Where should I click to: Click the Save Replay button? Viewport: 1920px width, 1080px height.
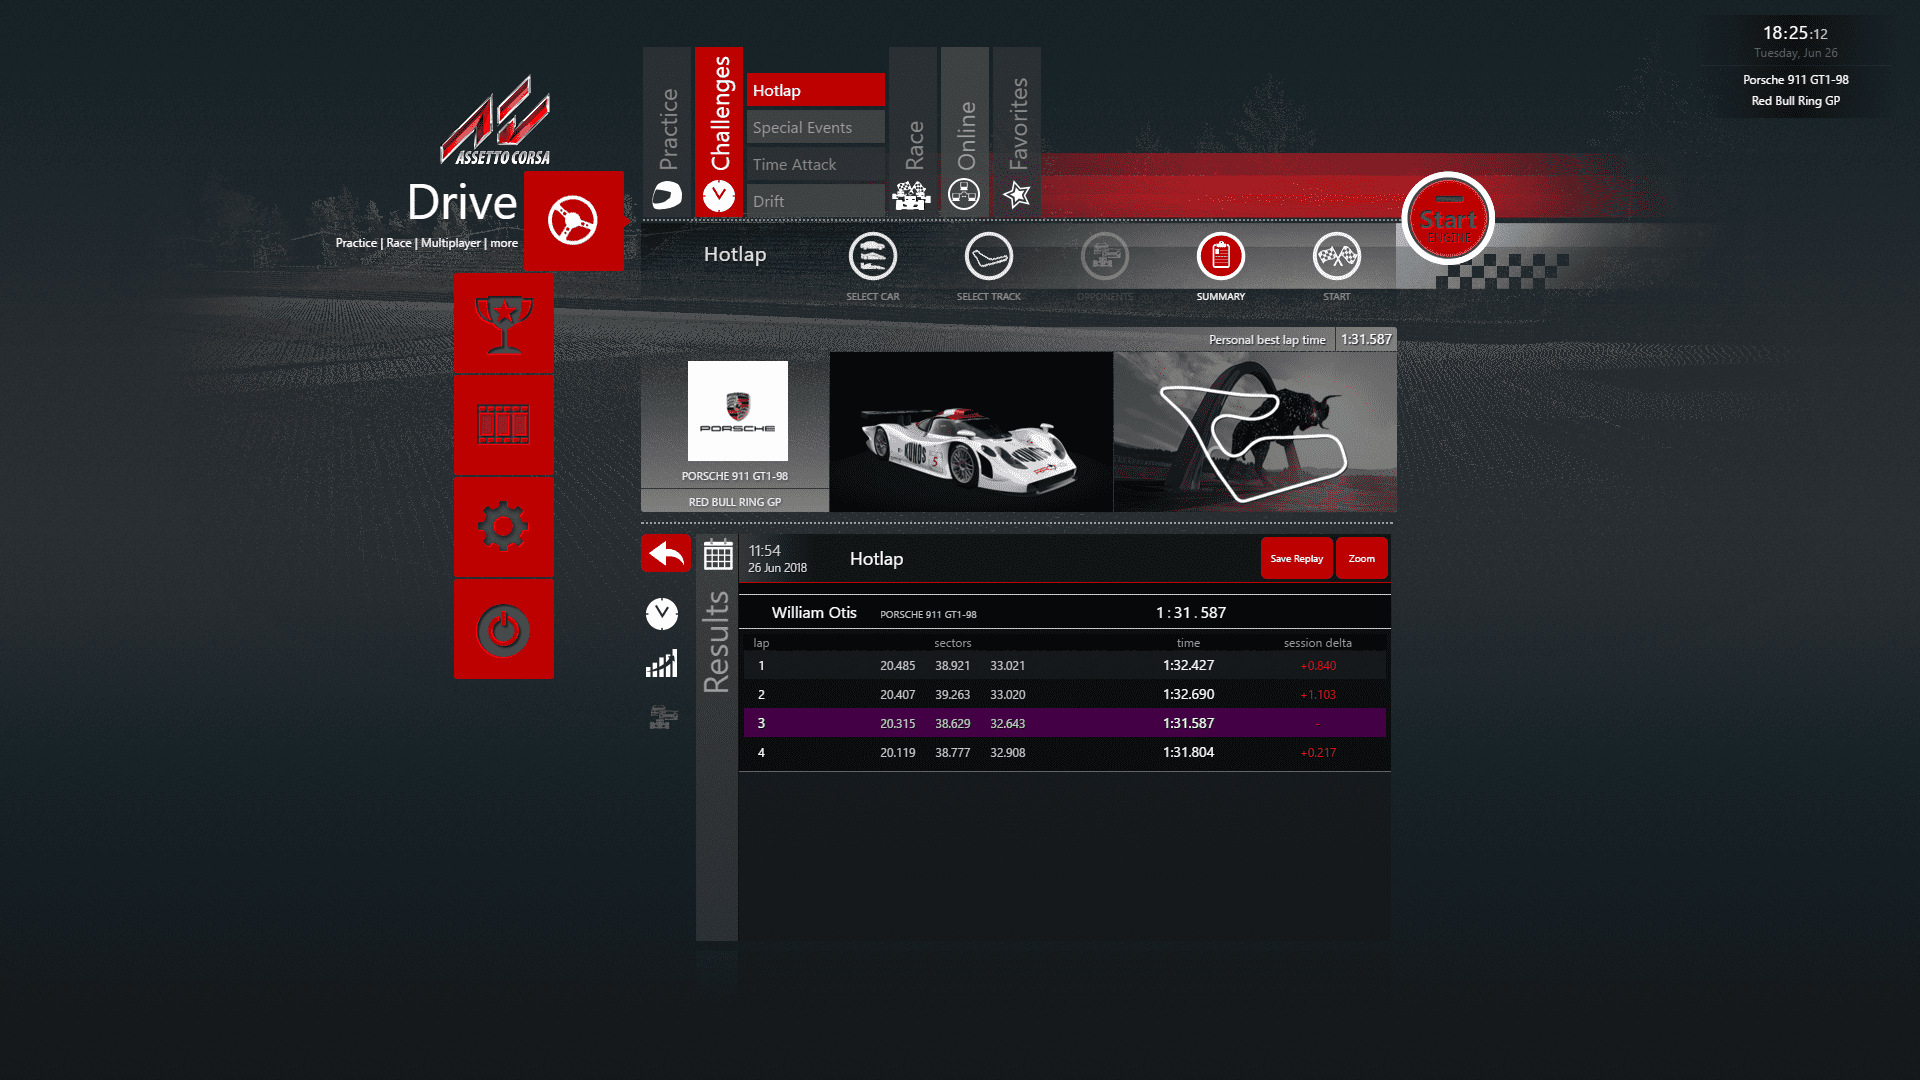click(1296, 558)
